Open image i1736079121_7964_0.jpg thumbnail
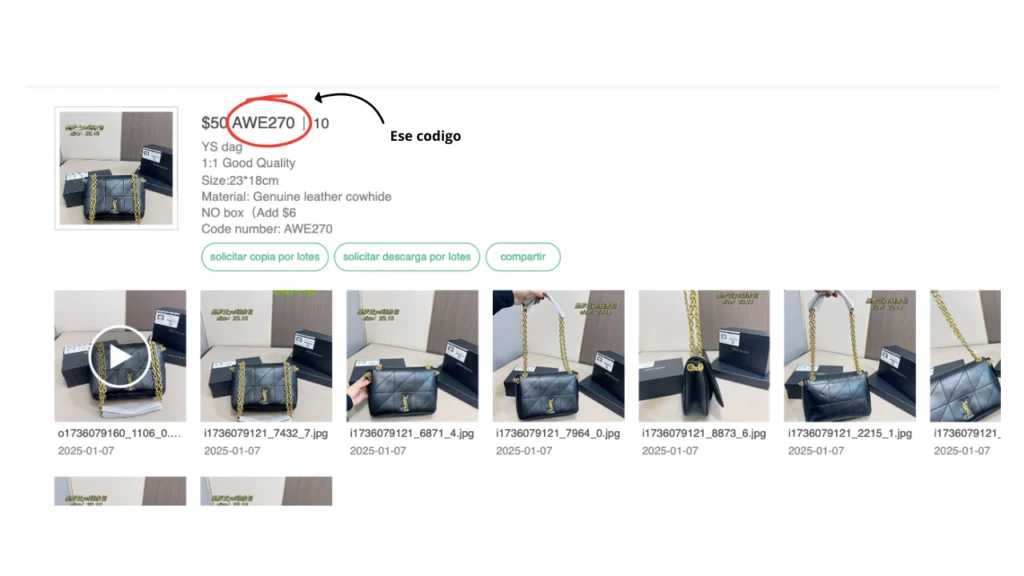 tap(558, 357)
